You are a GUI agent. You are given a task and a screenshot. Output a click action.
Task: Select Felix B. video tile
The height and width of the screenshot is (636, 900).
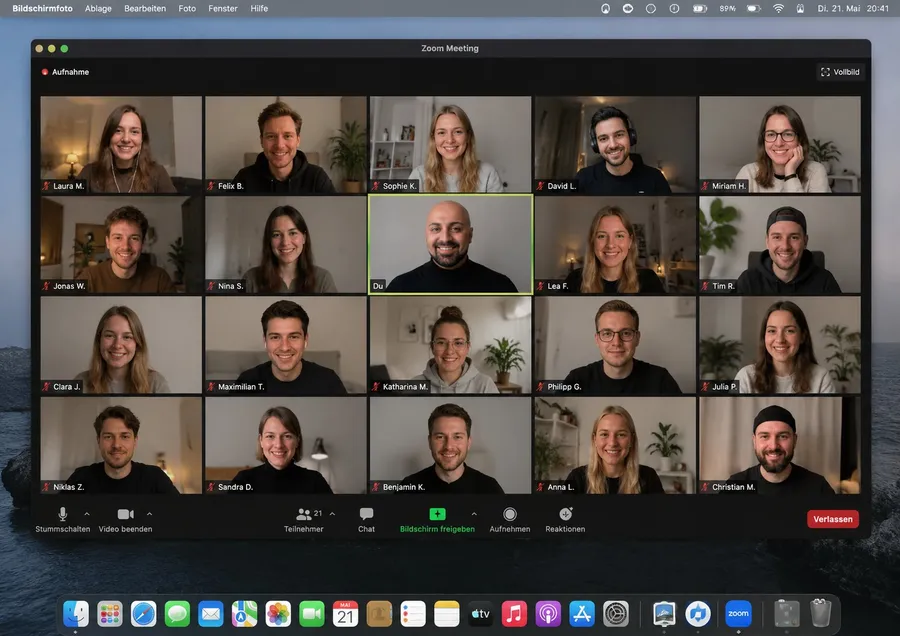click(x=286, y=144)
